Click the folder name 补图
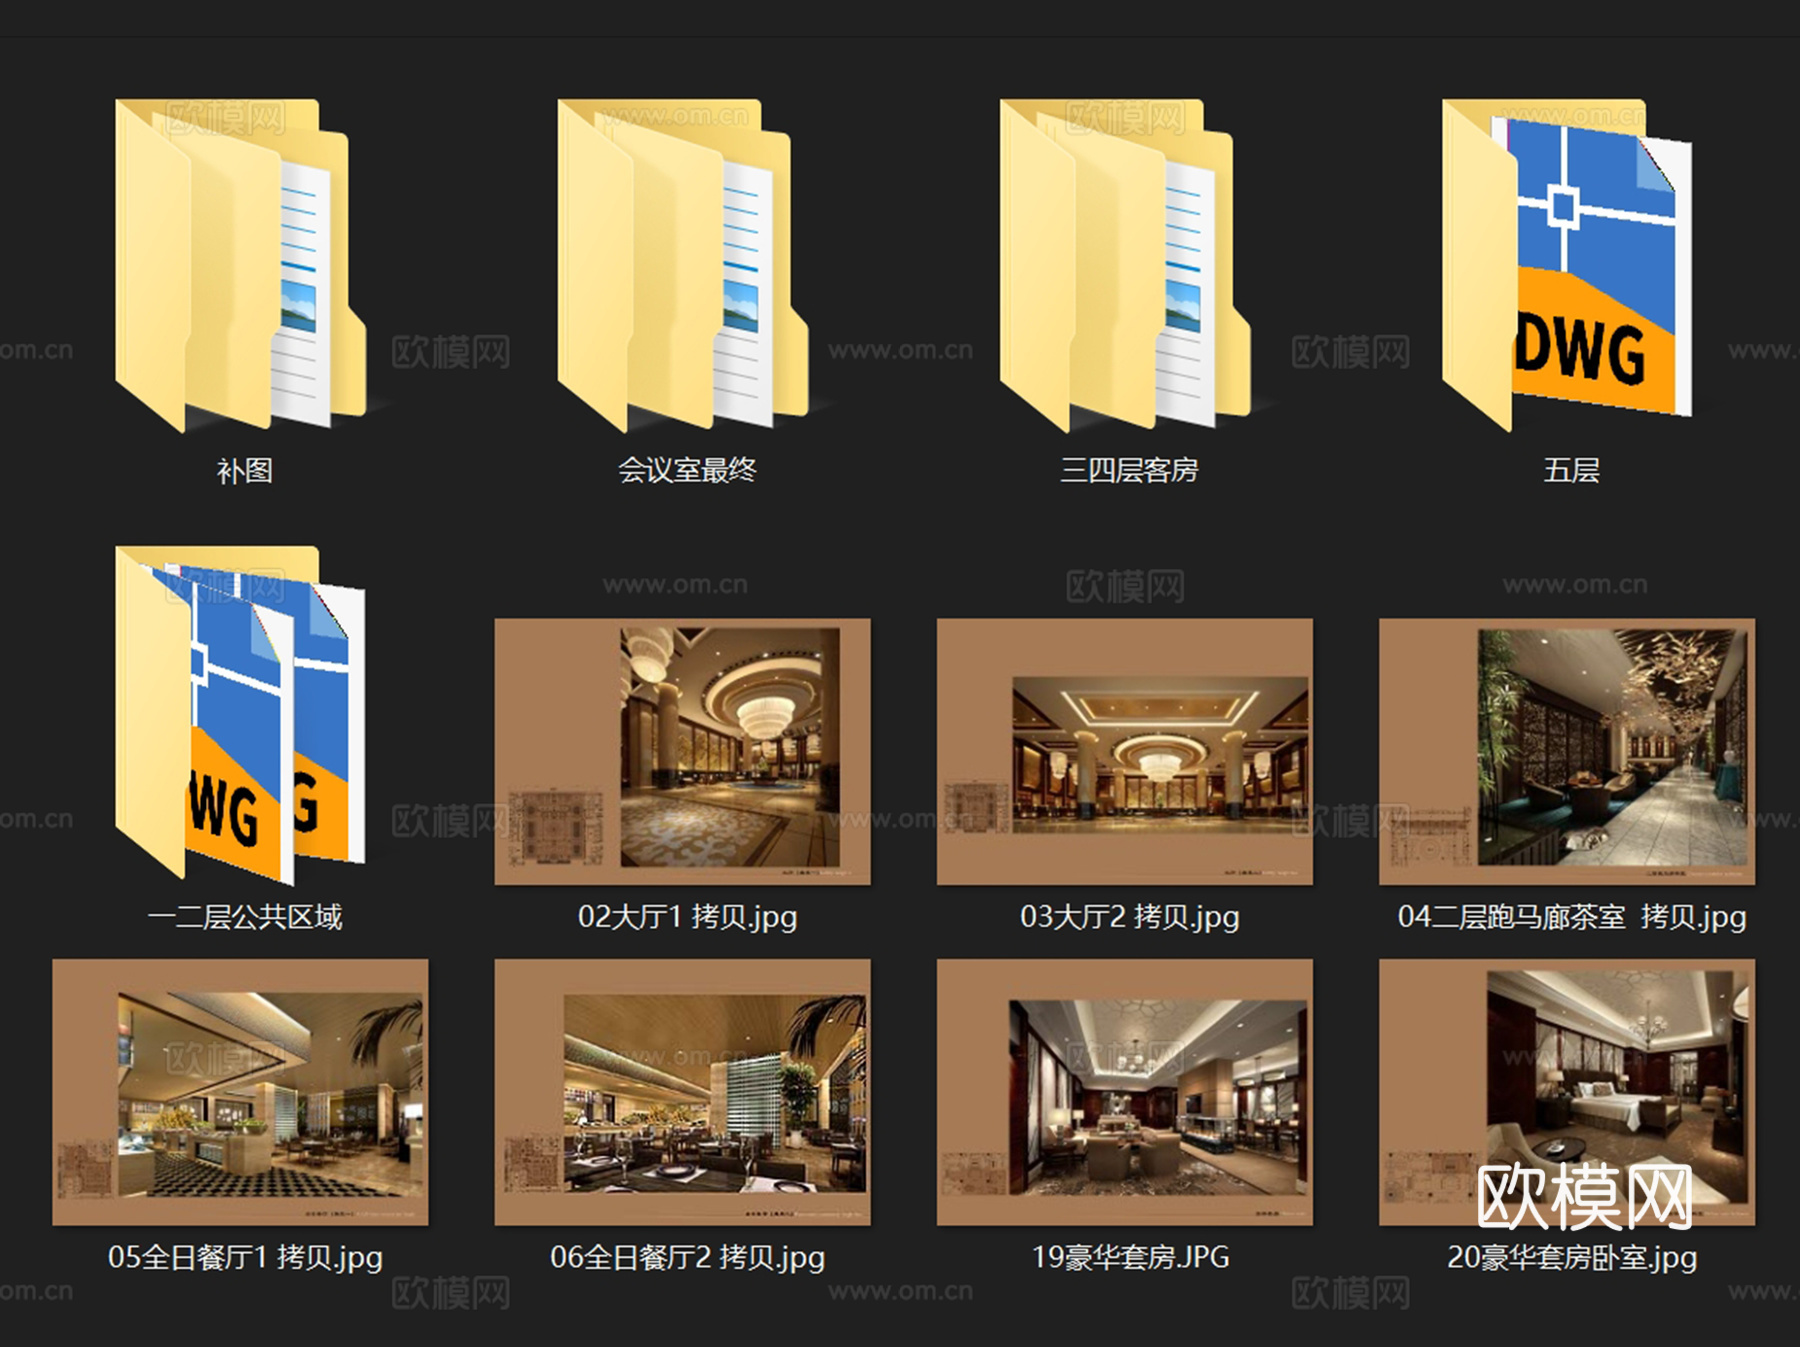Viewport: 1800px width, 1347px height. (x=245, y=470)
